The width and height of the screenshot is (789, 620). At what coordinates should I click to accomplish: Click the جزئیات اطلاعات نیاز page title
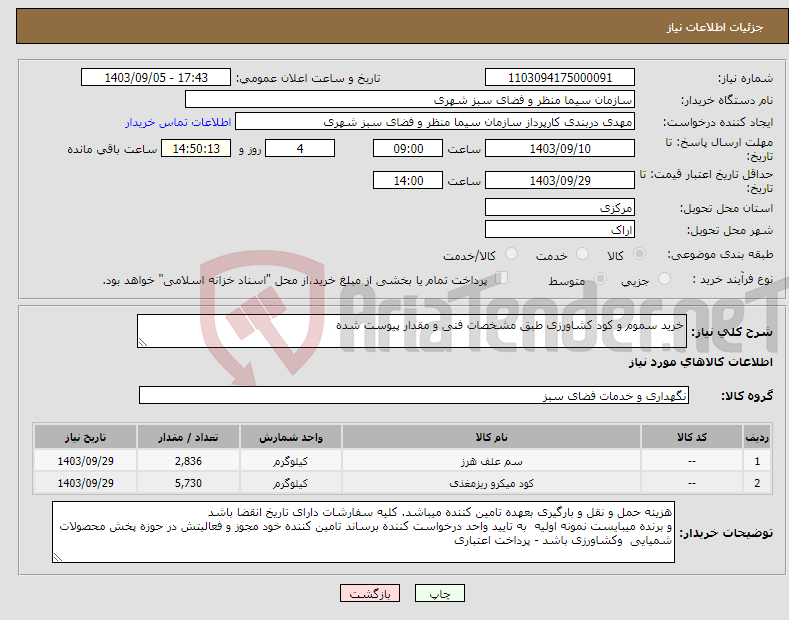[715, 27]
